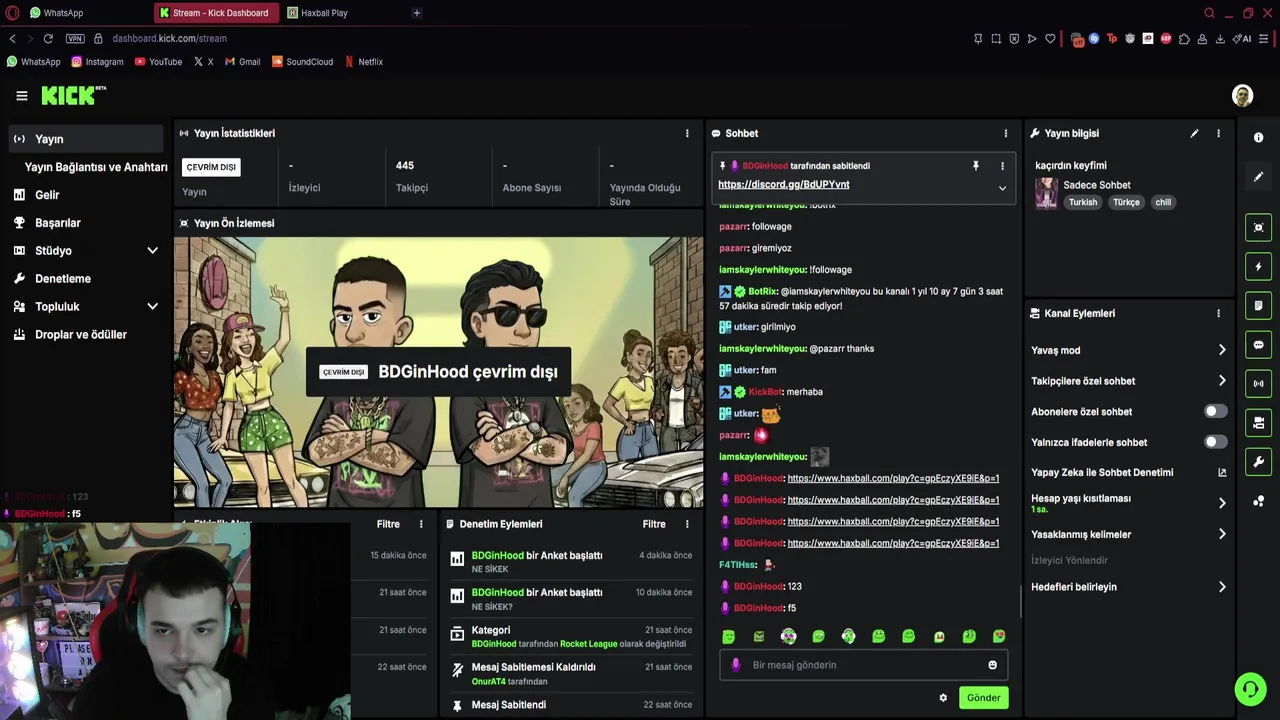Image resolution: width=1280 pixels, height=720 pixels.
Task: Open the hamburger menu beside Kick logo
Action: [22, 96]
